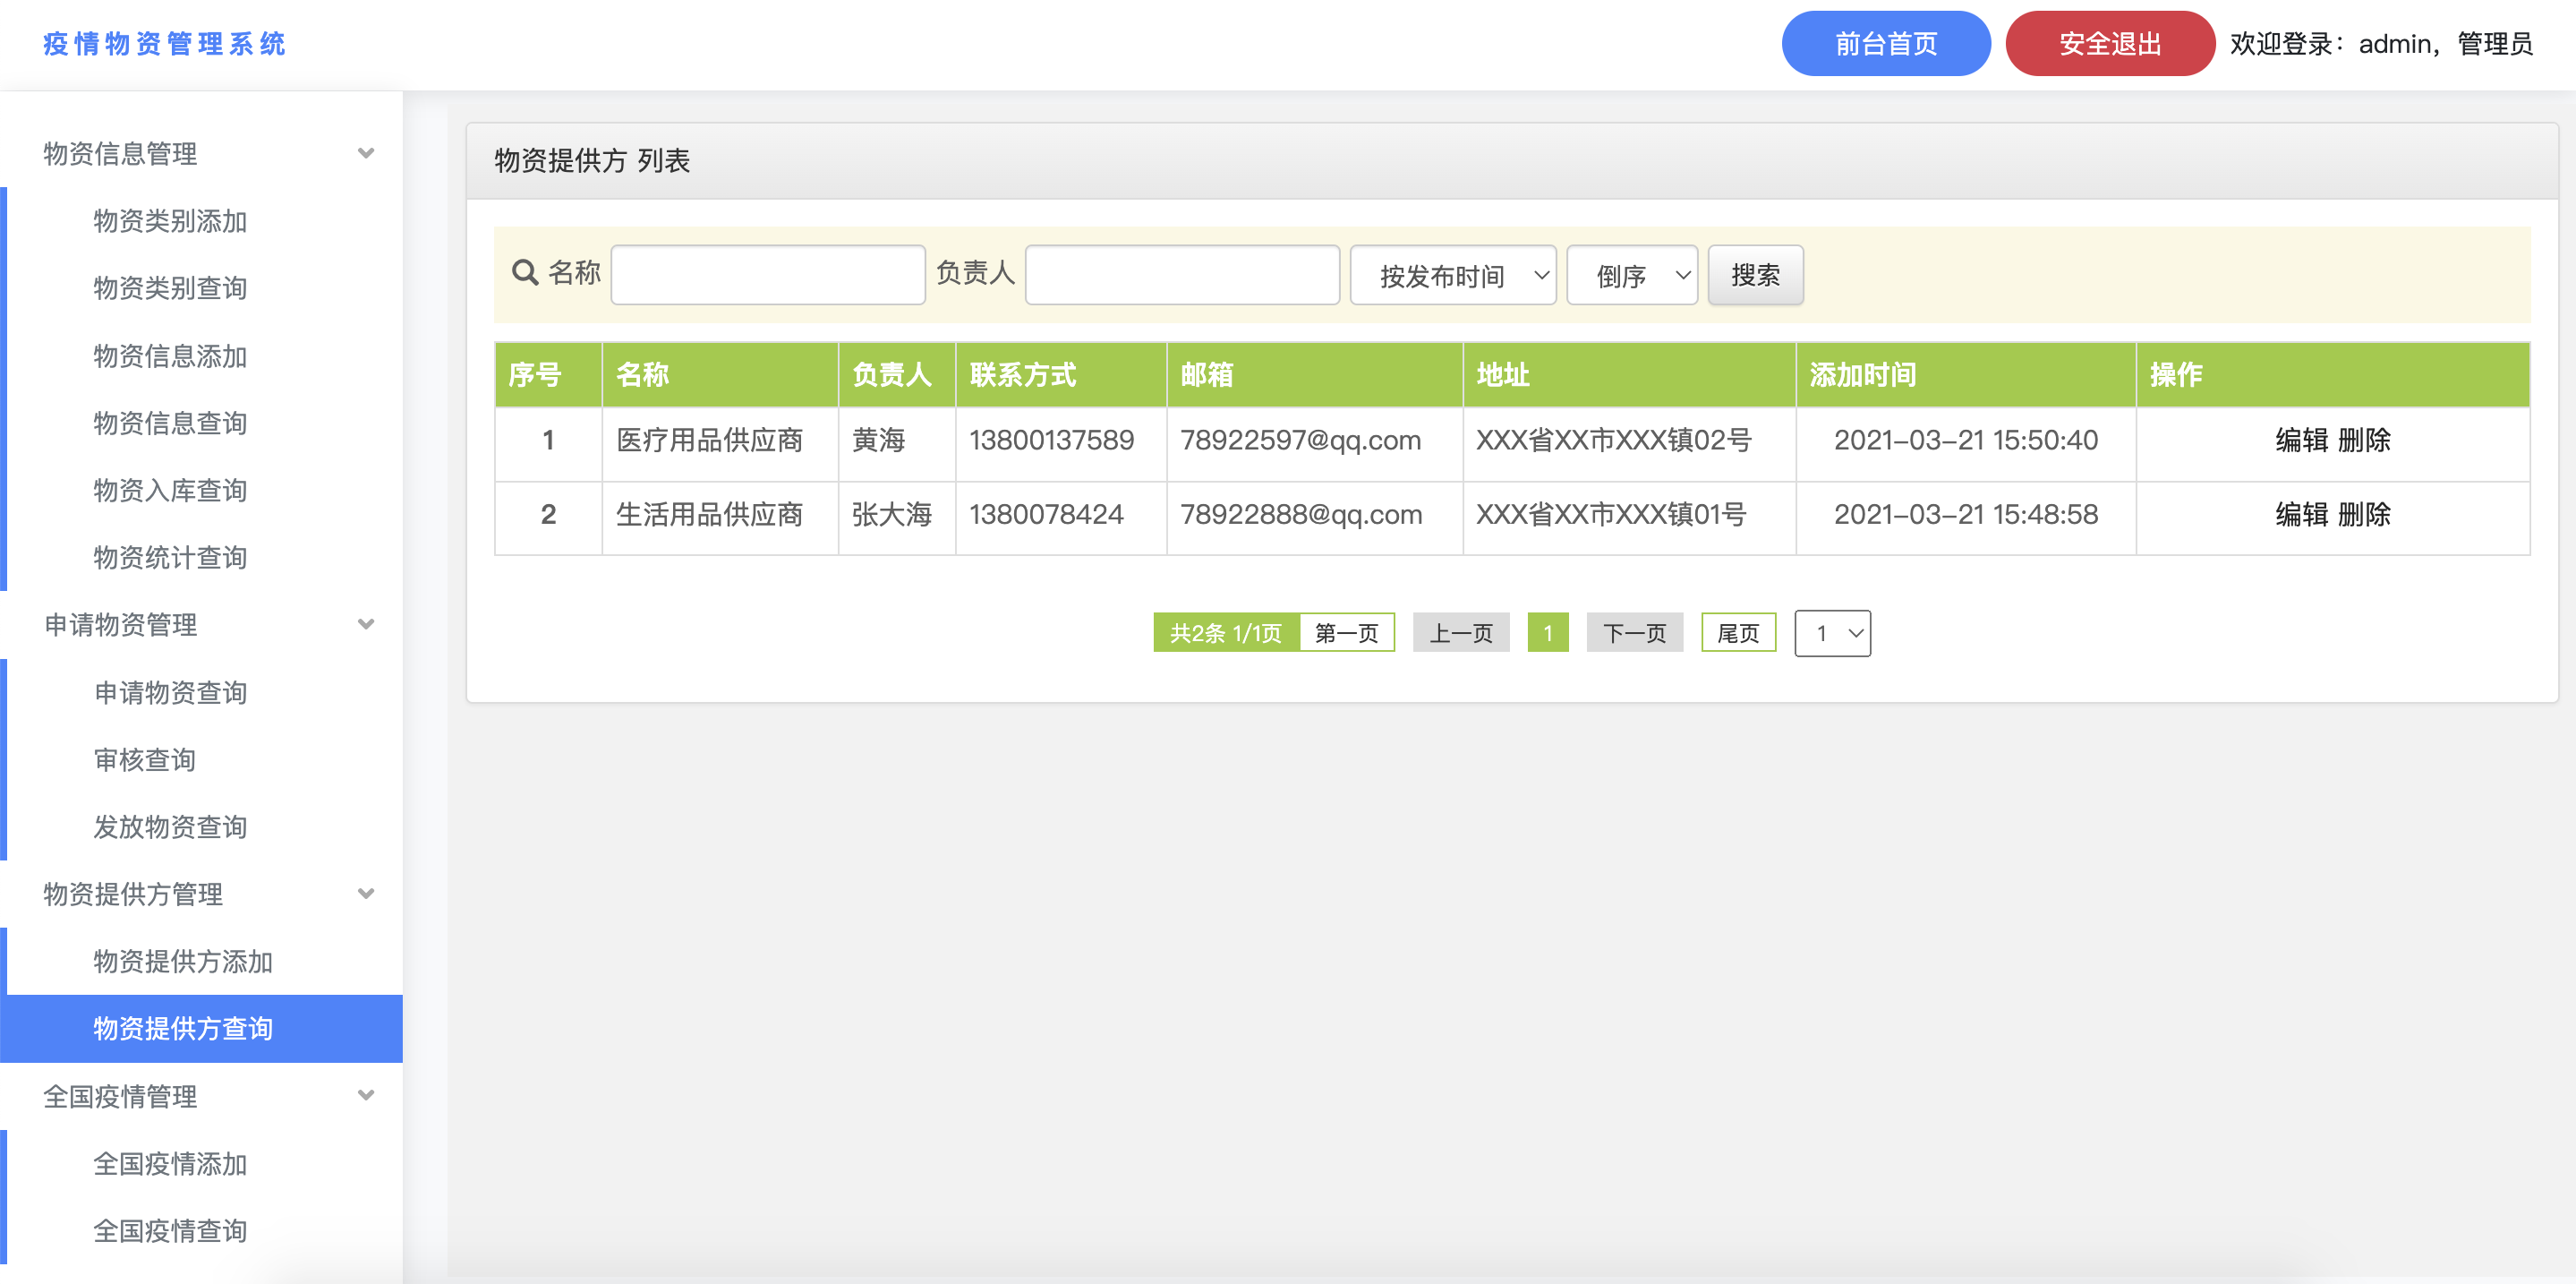Viewport: 2576px width, 1284px height.
Task: Open 申请物资查询 in sidebar
Action: pyautogui.click(x=170, y=692)
